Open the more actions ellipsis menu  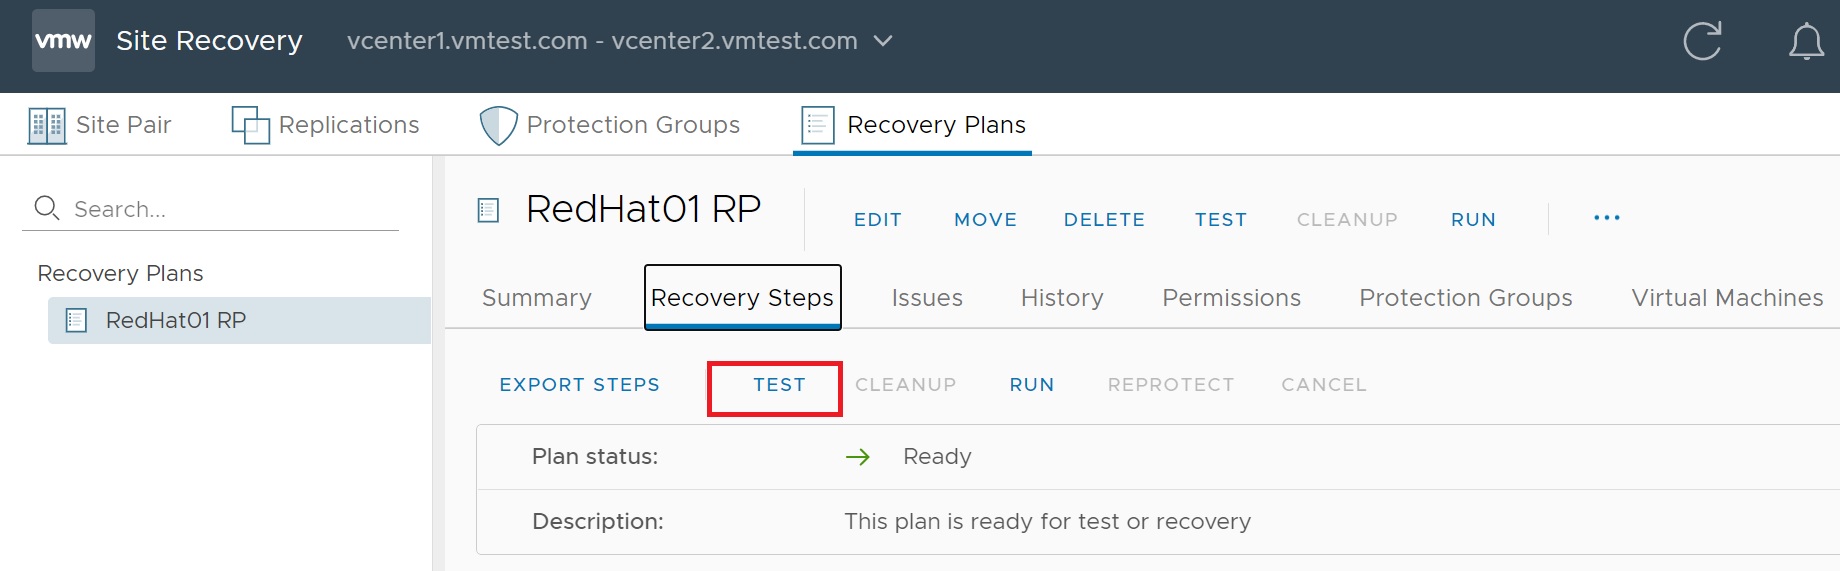point(1606,218)
